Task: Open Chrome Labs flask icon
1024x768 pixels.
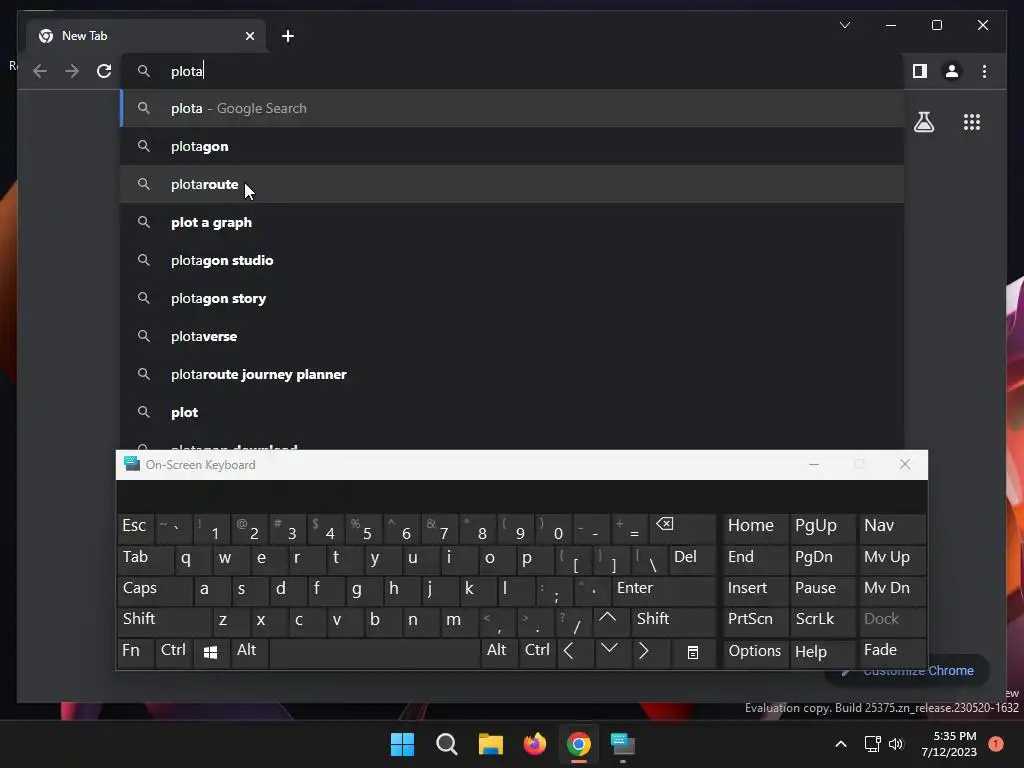Action: point(923,121)
